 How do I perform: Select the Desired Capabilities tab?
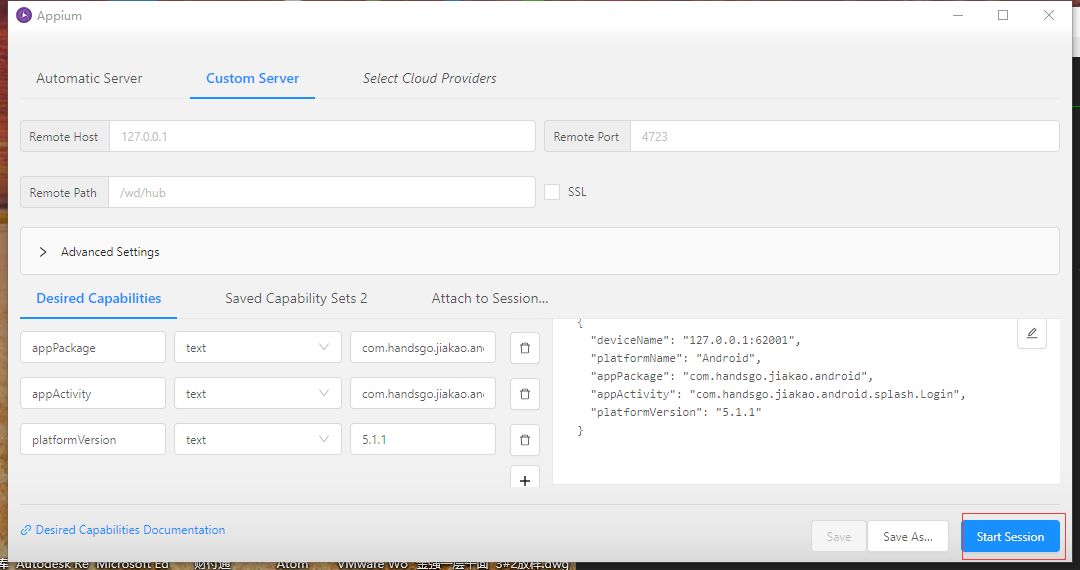tap(98, 298)
